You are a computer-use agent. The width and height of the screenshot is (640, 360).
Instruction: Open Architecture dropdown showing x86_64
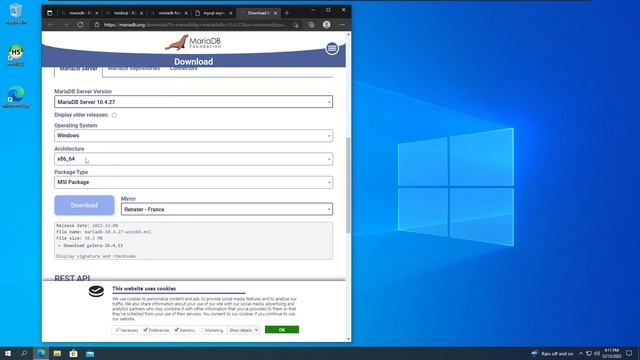coord(193,159)
